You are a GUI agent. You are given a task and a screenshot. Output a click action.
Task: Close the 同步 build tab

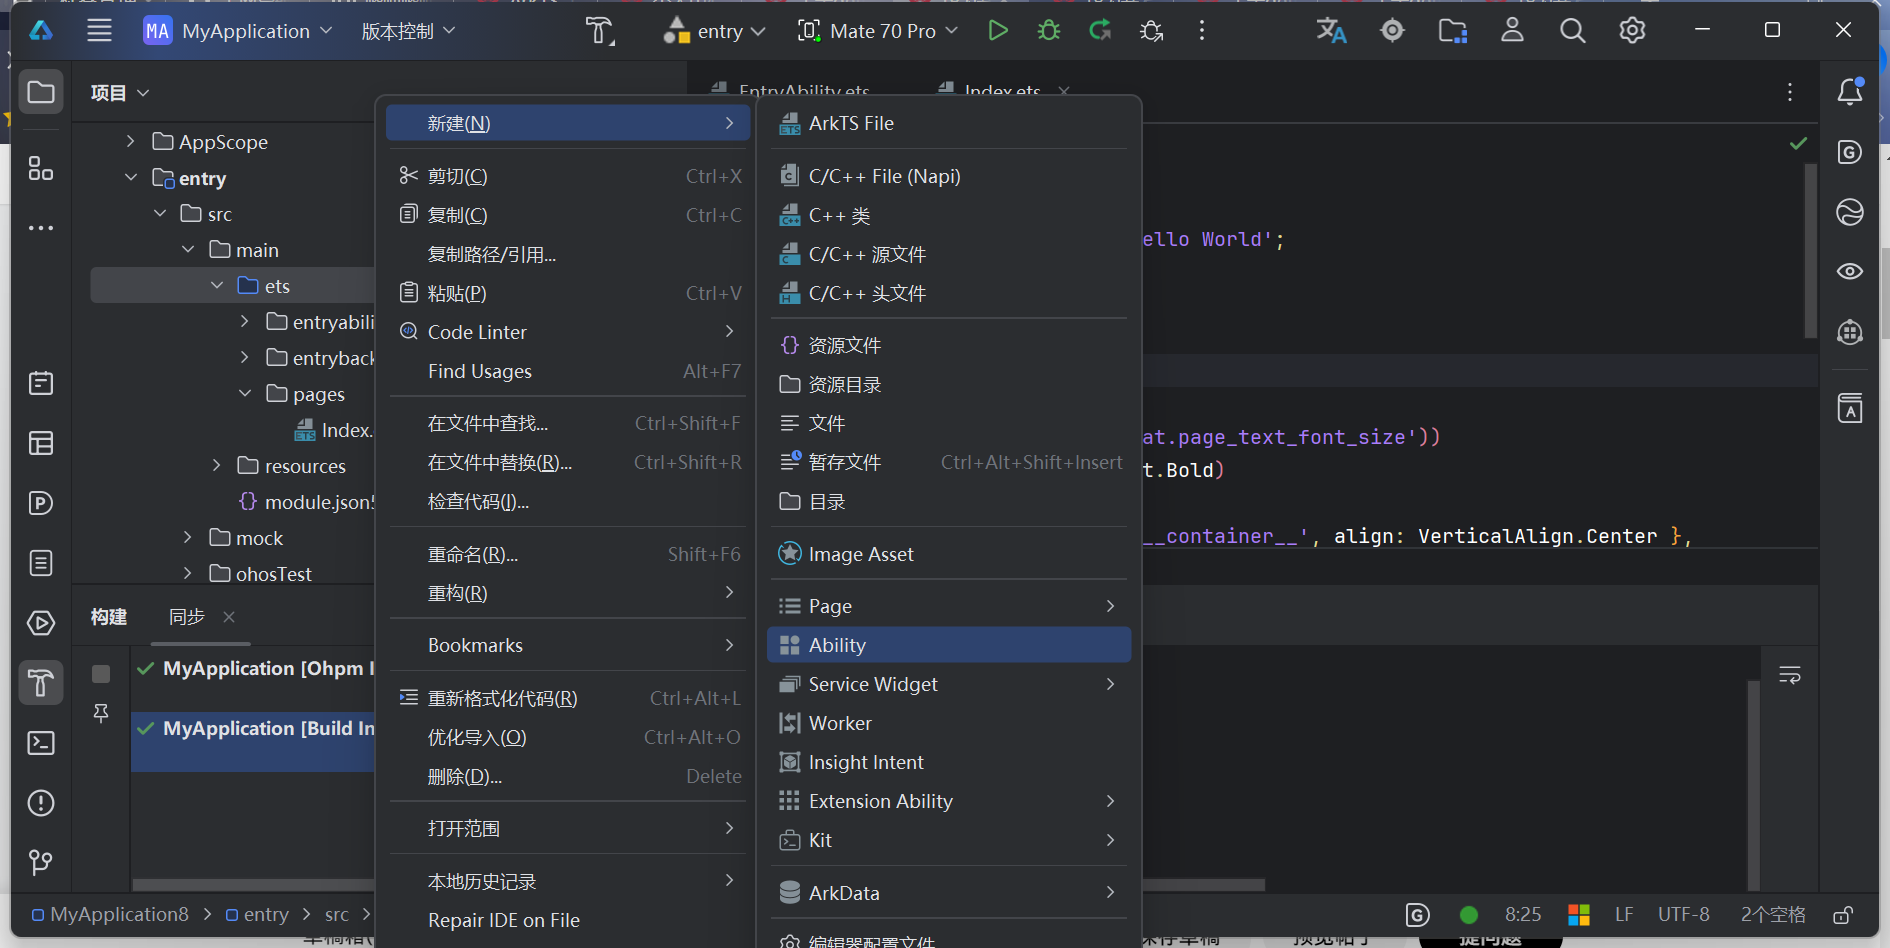[229, 617]
